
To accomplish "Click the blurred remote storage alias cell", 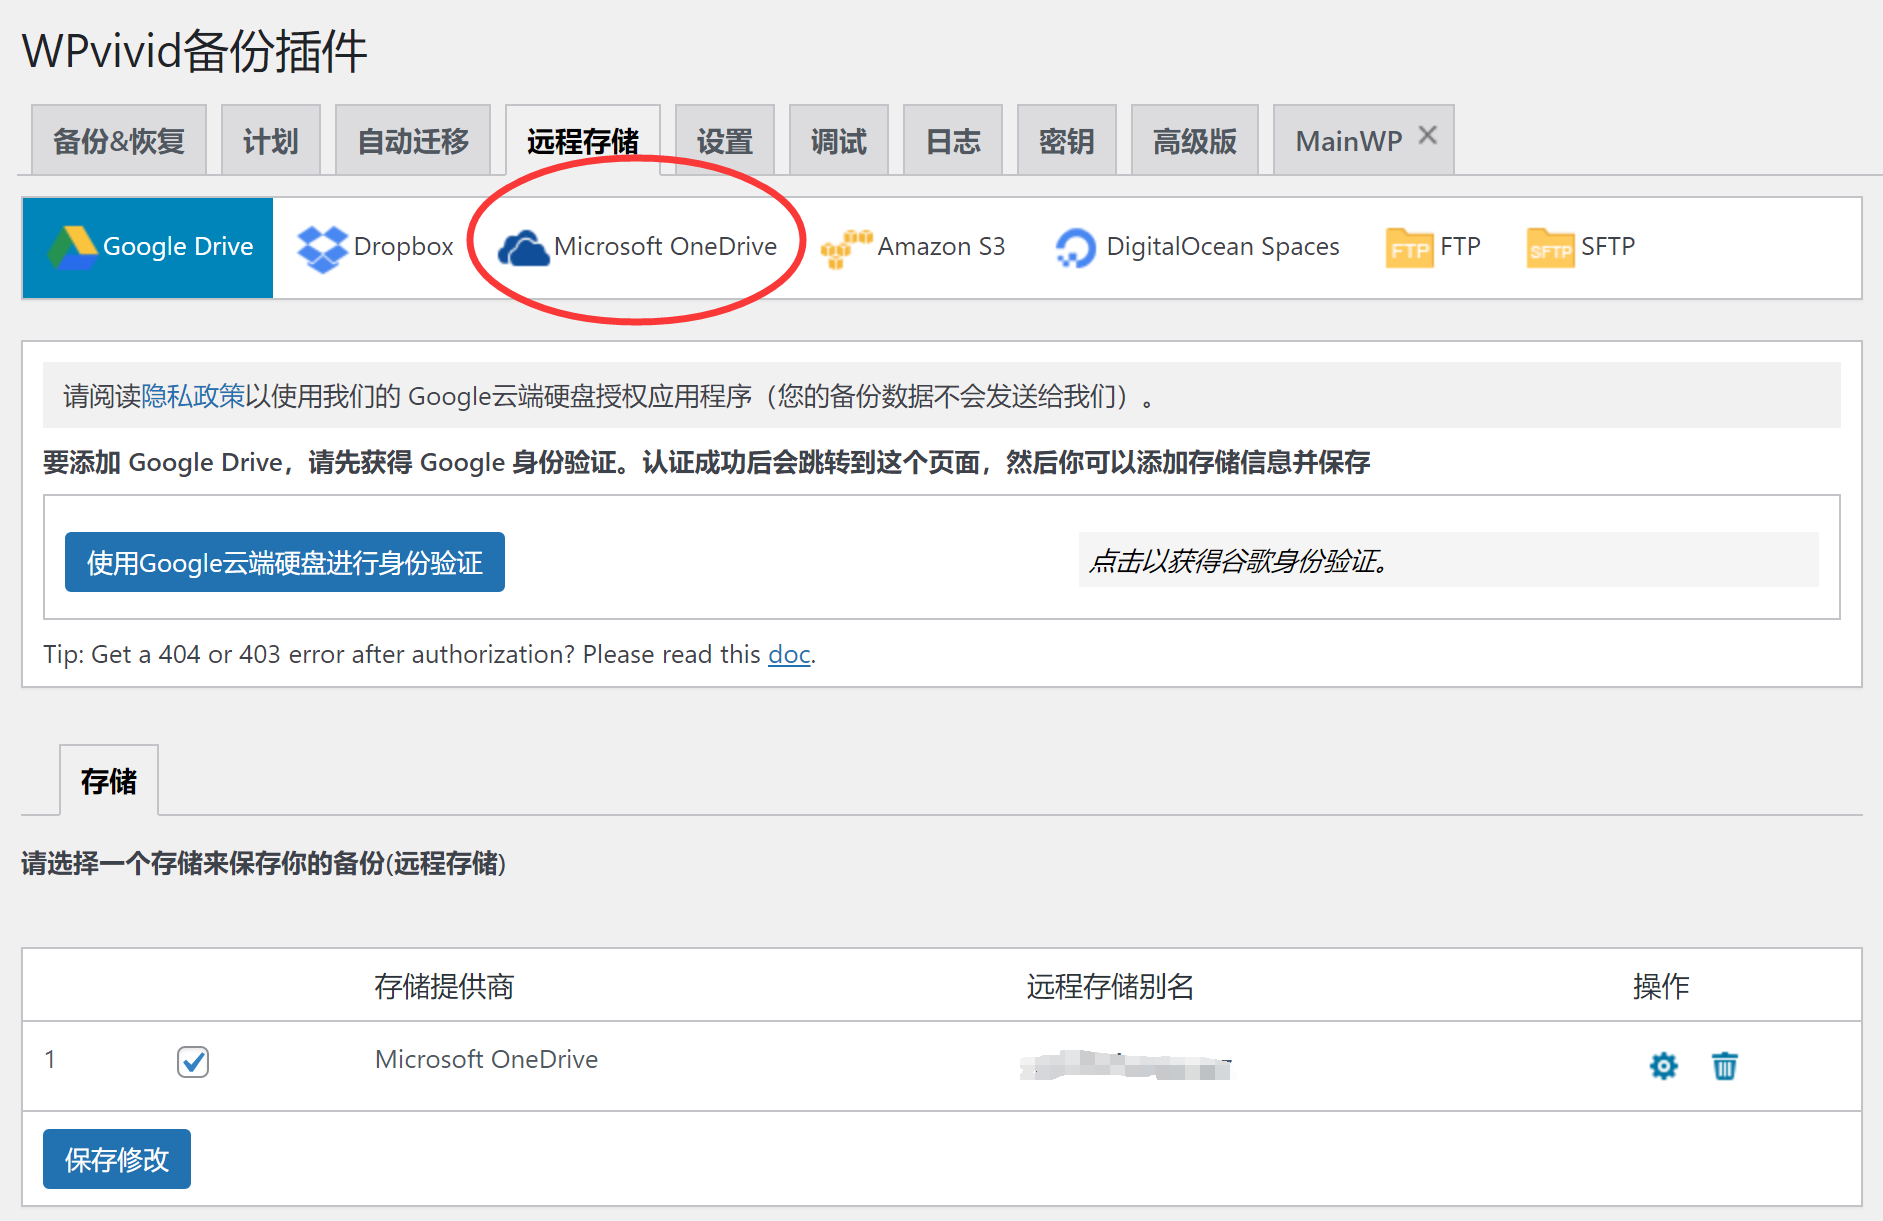I will (1126, 1065).
